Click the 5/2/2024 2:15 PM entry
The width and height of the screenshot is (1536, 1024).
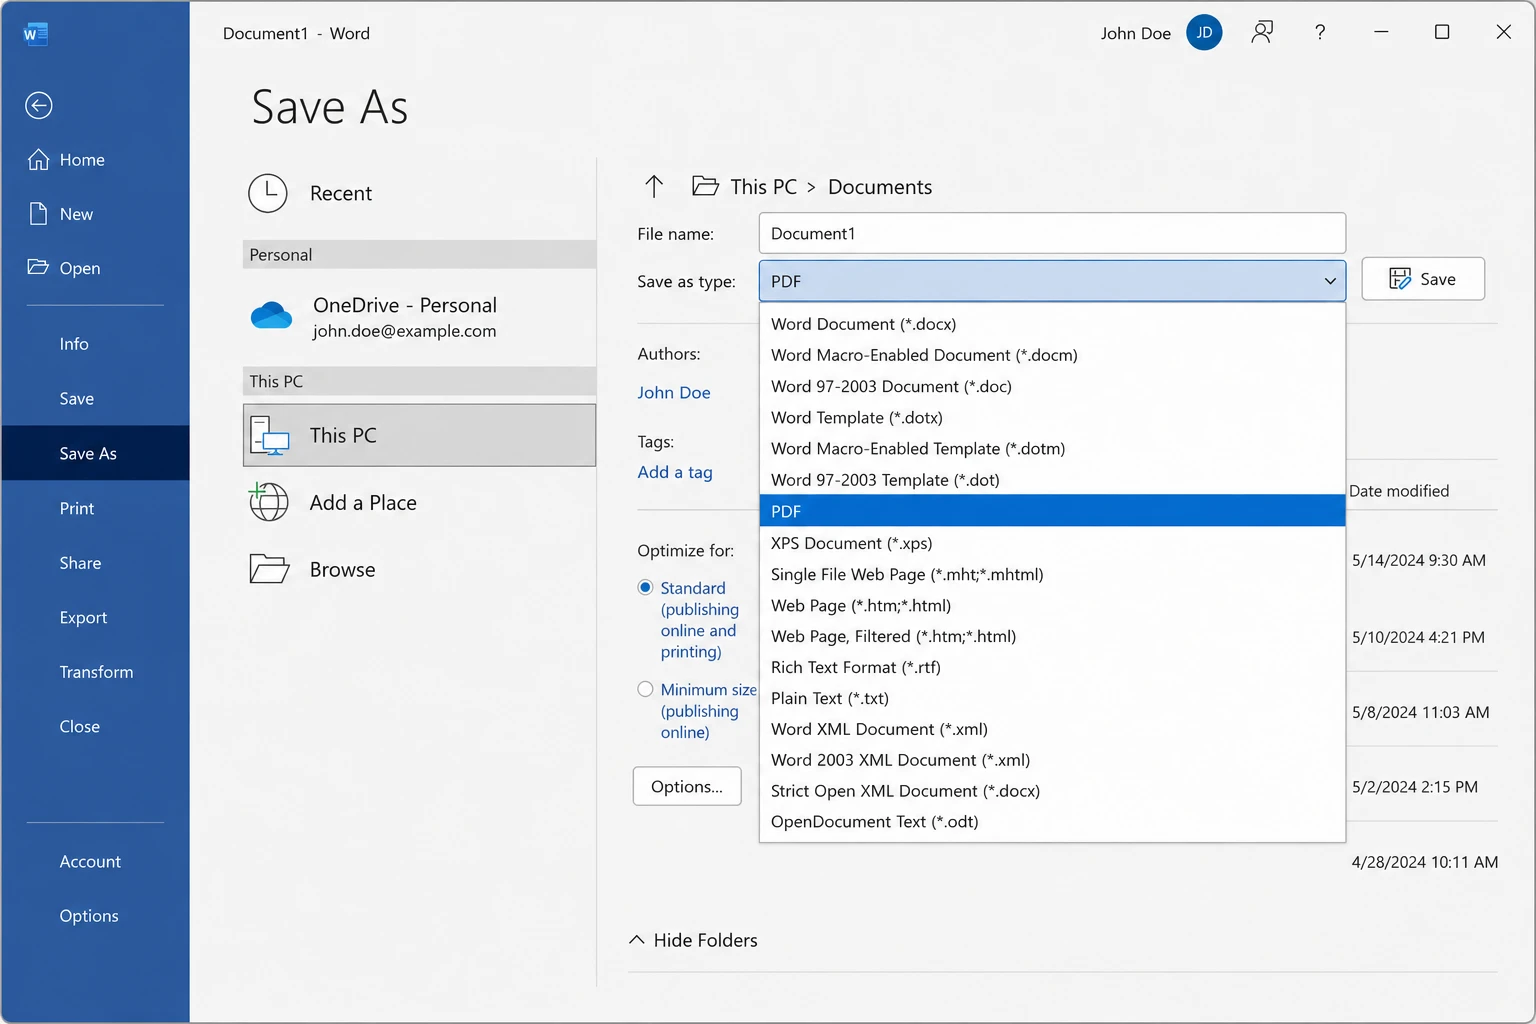click(1415, 787)
